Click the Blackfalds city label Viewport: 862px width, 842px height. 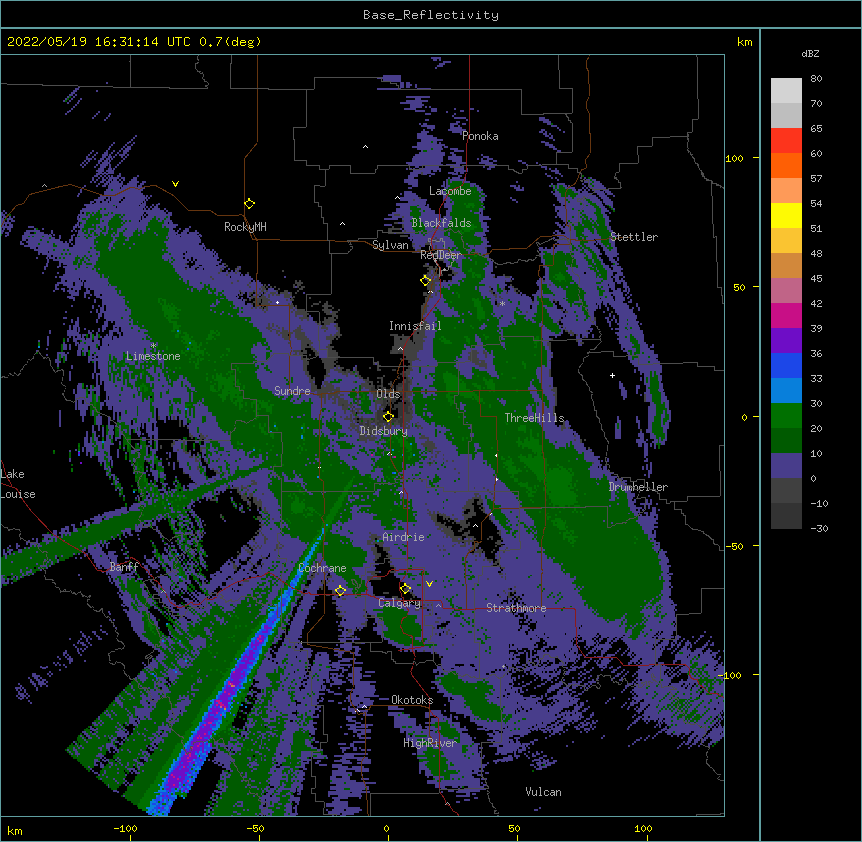click(441, 223)
